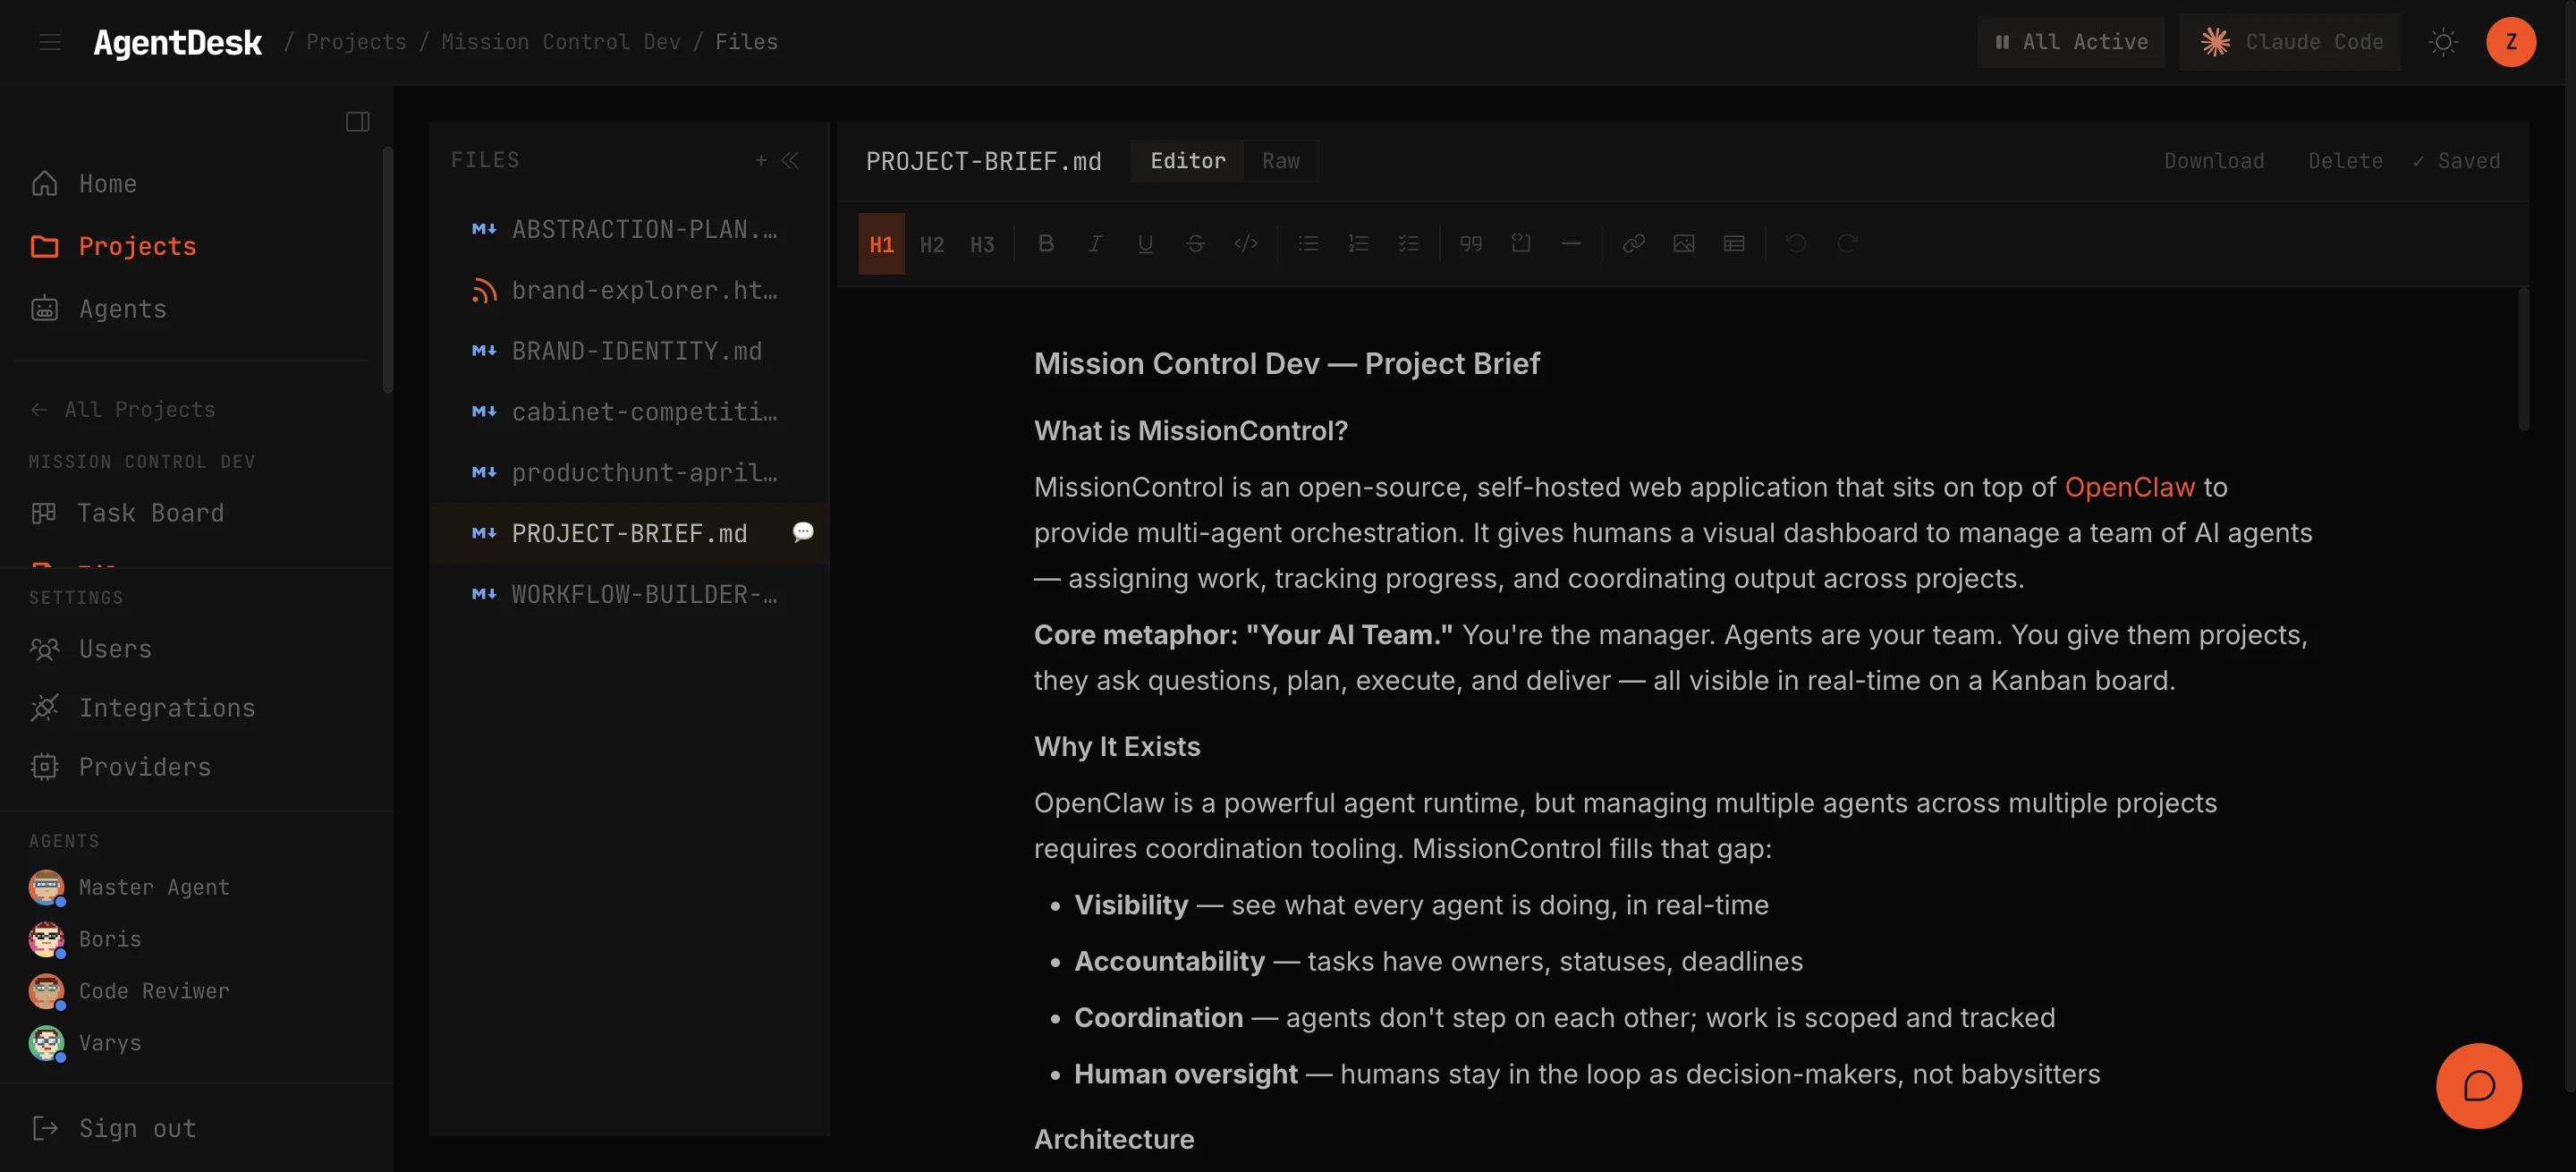Follow the OpenClaw link in the document
The height and width of the screenshot is (1172, 2576).
[2129, 487]
